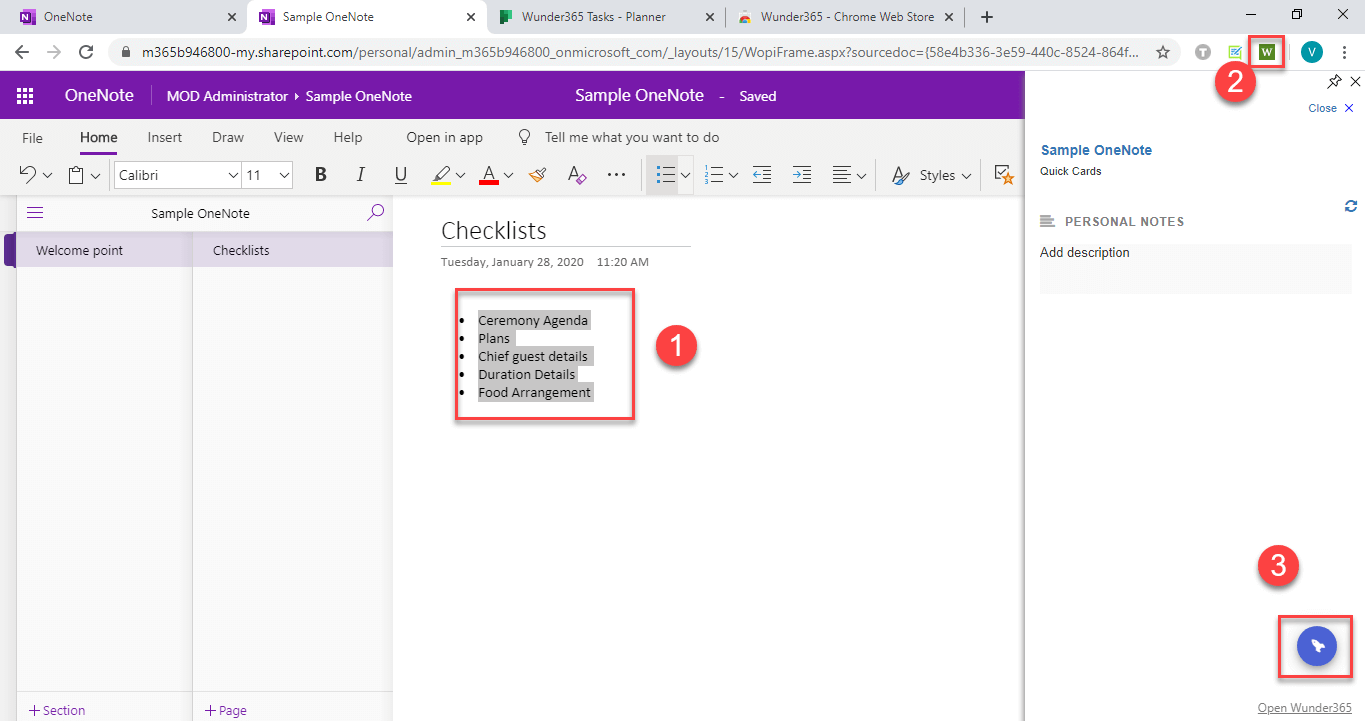Apply yellow text highlight color
Screen dimensions: 1365x721
441,176
